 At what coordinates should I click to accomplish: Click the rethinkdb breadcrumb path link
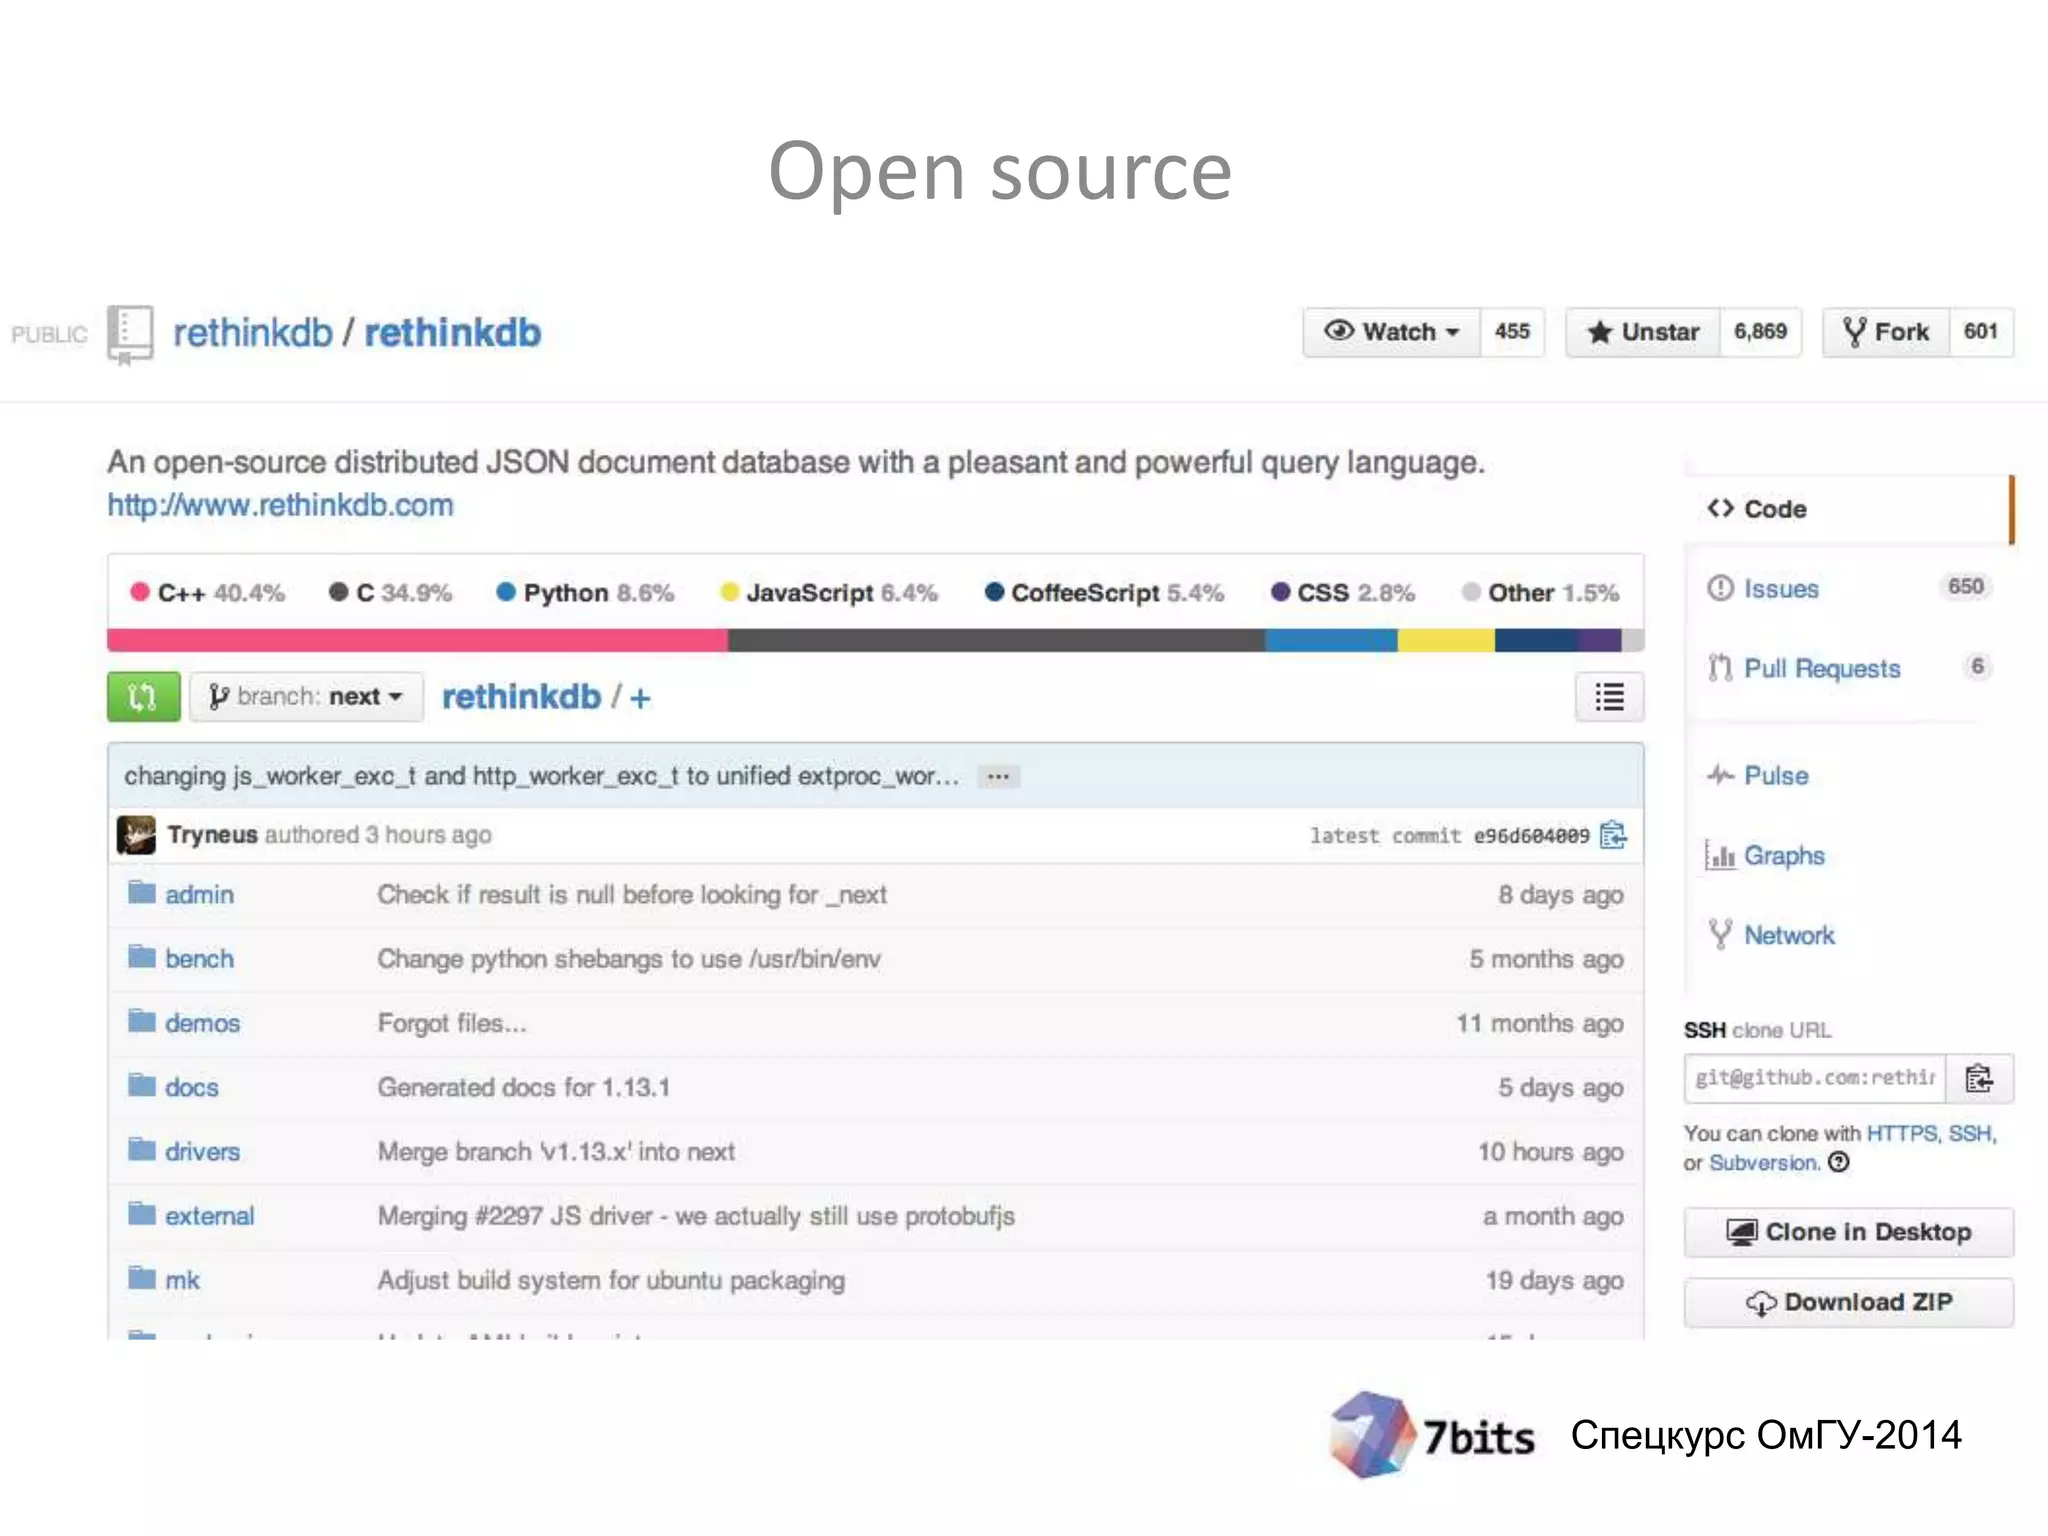click(521, 697)
